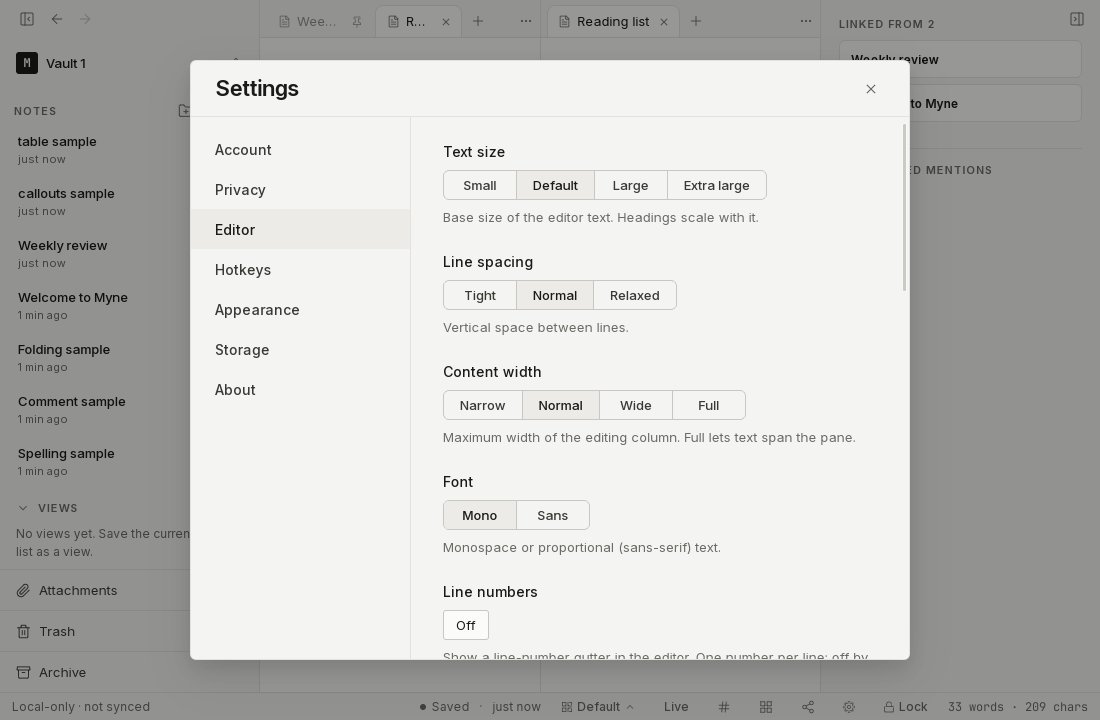This screenshot has width=1100, height=720.
Task: Open About settings section
Action: (300, 389)
